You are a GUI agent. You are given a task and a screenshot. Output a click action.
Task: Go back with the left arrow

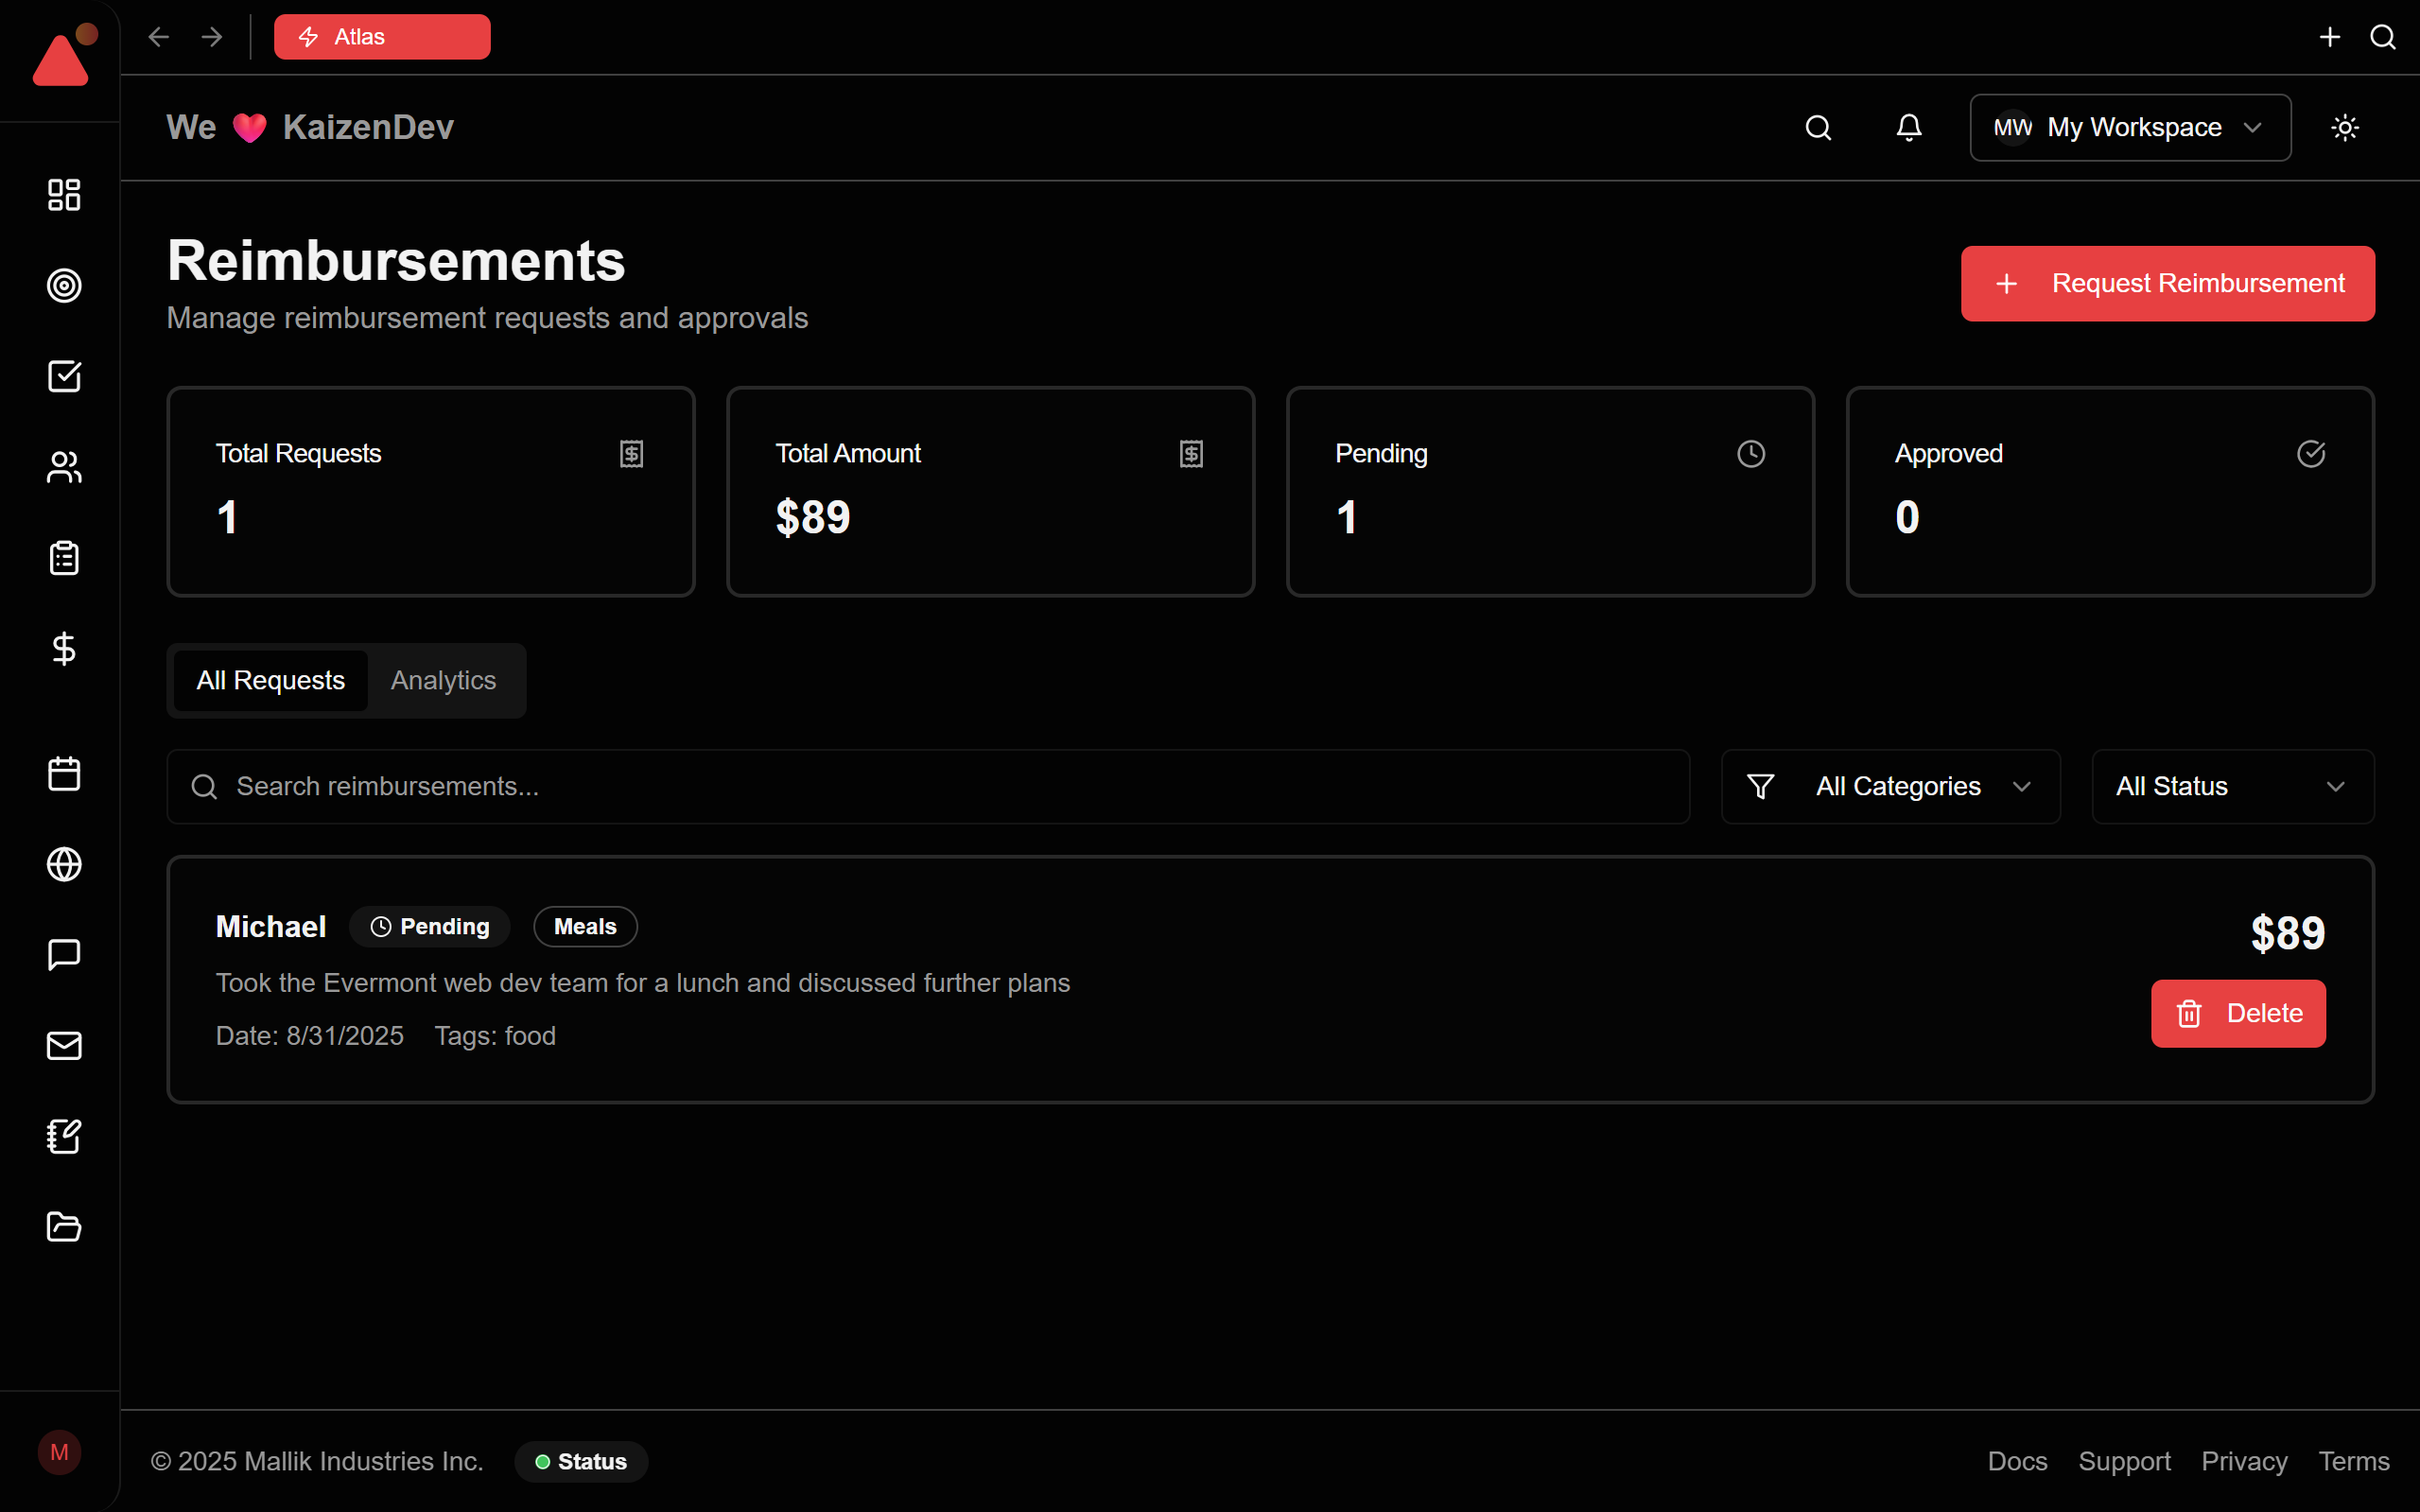(x=158, y=37)
